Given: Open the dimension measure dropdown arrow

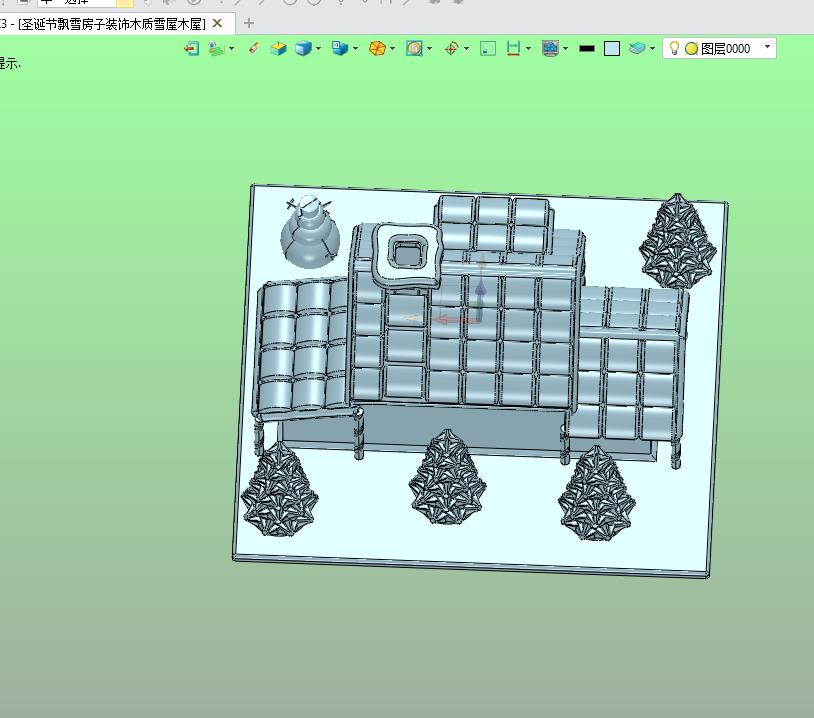Looking at the screenshot, I should coord(528,49).
